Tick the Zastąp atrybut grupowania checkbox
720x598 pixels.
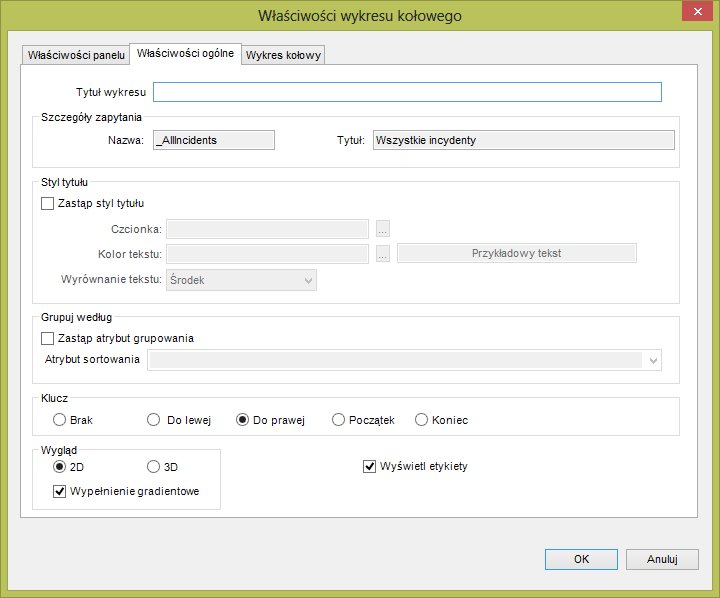tap(47, 338)
